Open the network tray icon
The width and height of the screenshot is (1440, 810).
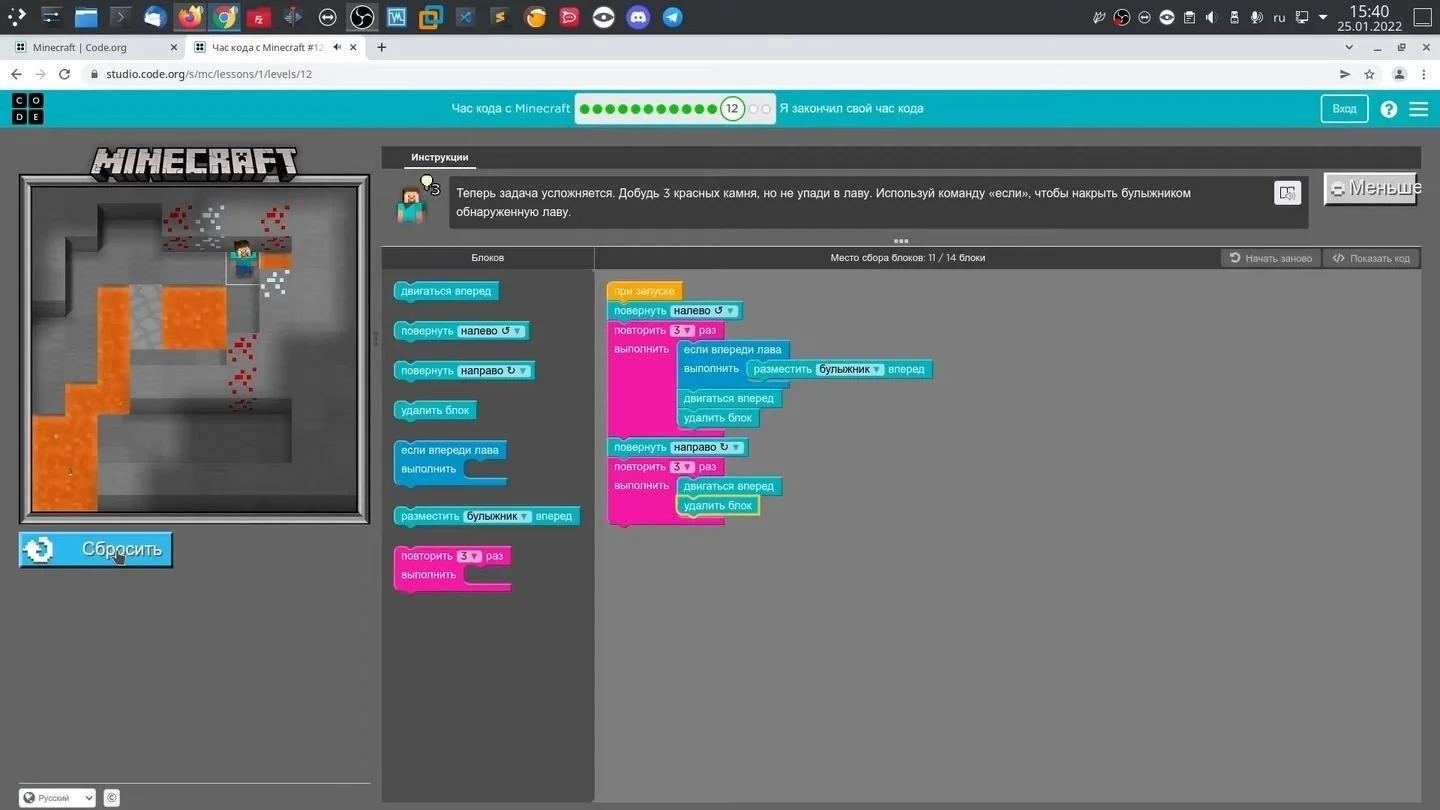[1302, 17]
